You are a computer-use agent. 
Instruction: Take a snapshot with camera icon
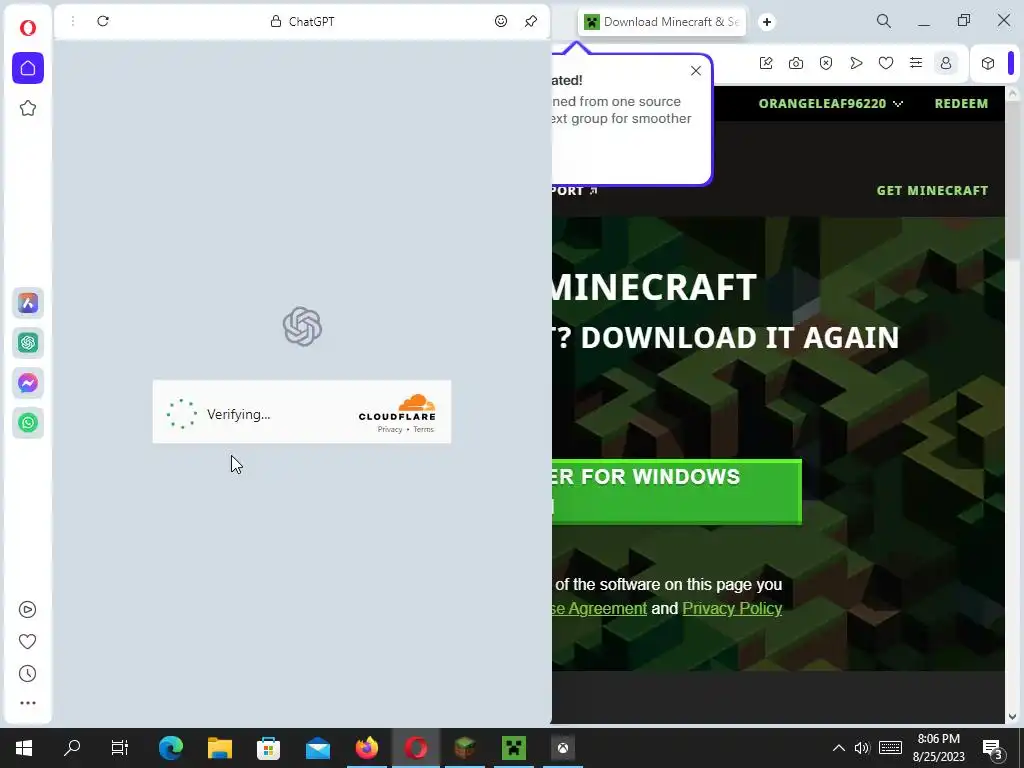796,63
